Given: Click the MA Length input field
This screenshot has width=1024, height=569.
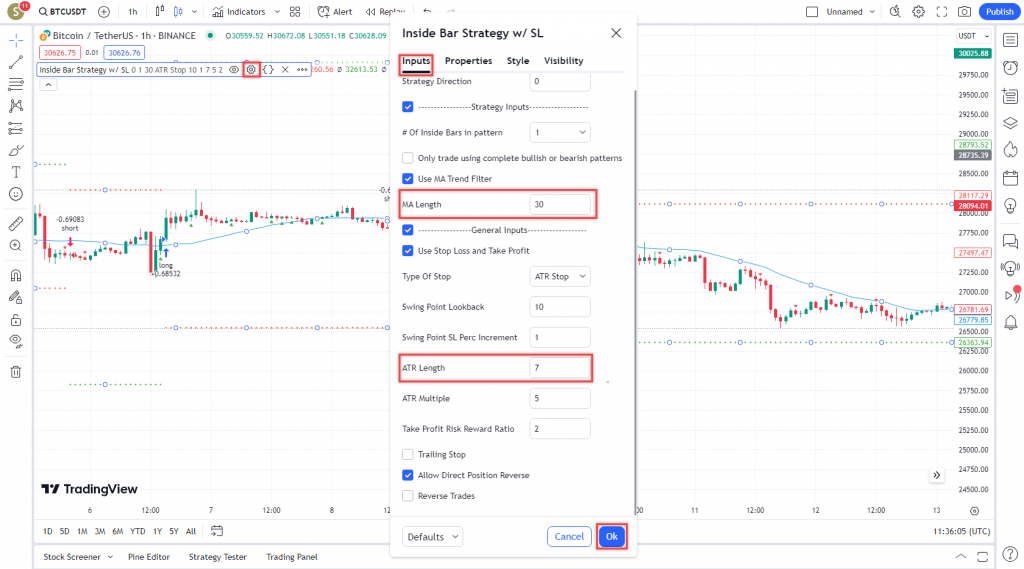Looking at the screenshot, I should [560, 204].
